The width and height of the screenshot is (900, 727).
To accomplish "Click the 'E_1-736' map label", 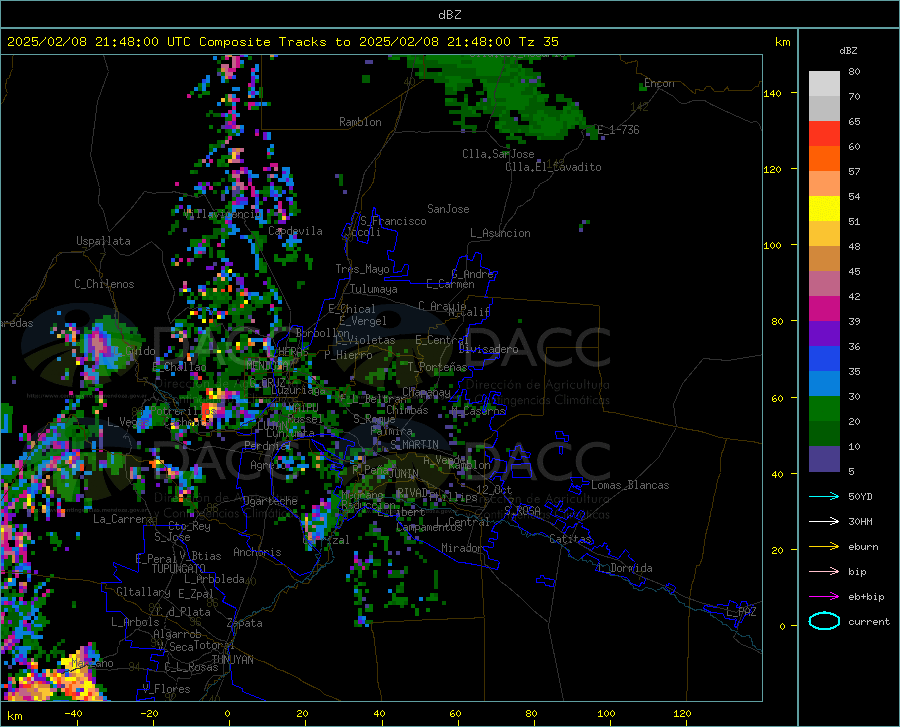I will tap(618, 130).
